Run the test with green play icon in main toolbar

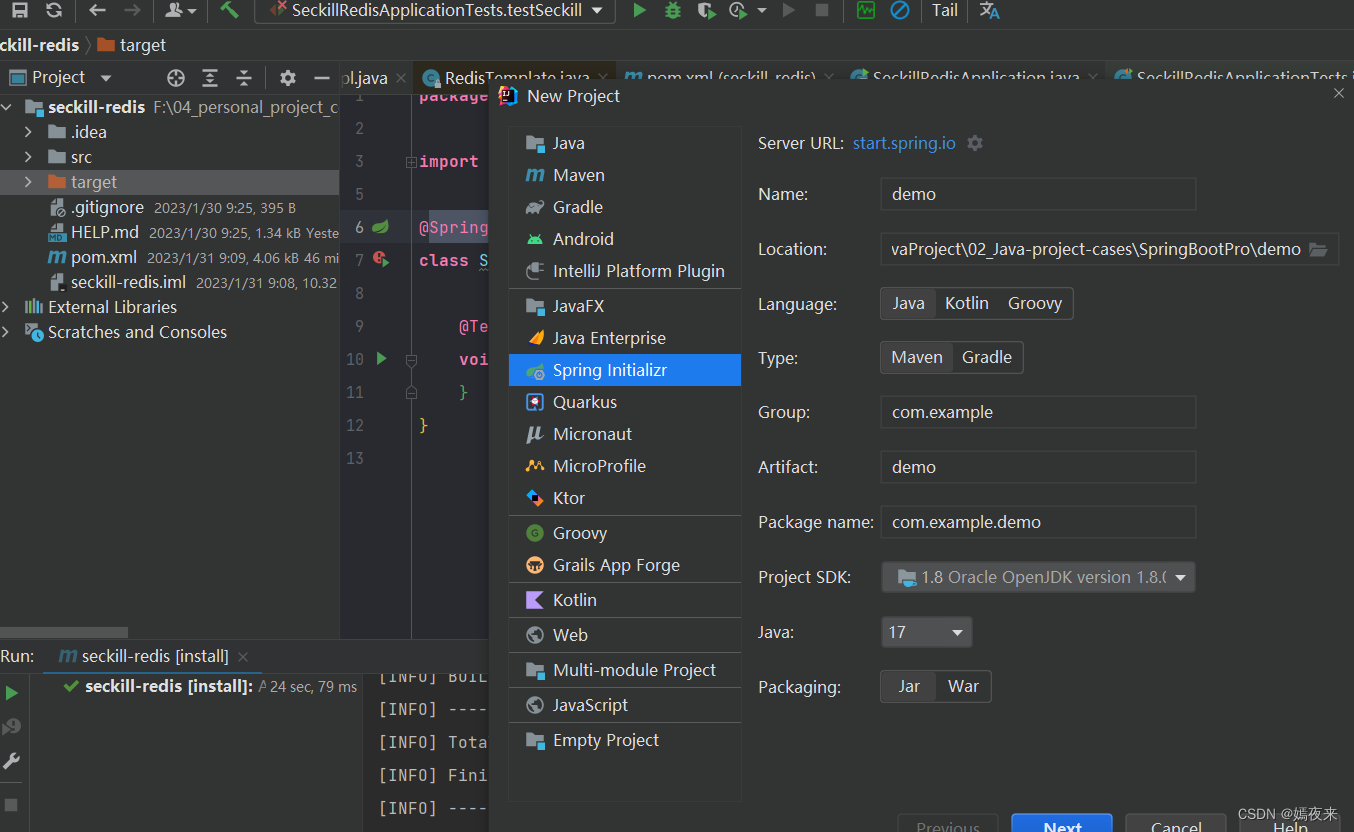click(x=639, y=10)
